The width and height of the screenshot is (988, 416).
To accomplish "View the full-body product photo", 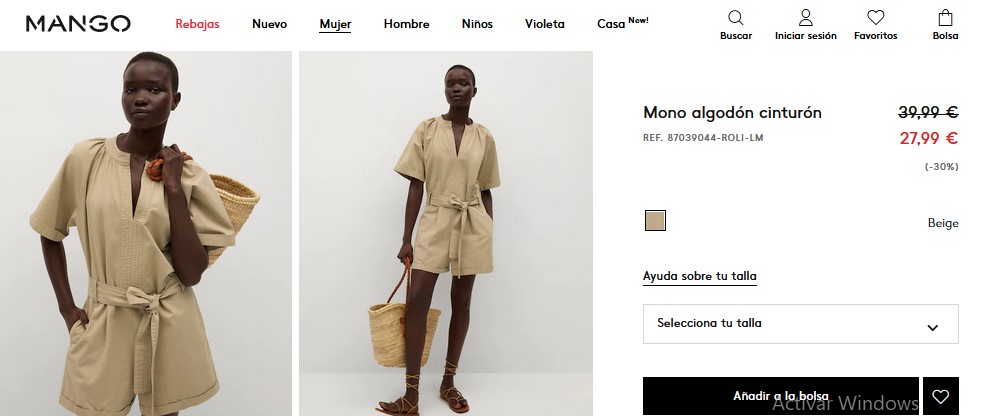I will click(445, 233).
